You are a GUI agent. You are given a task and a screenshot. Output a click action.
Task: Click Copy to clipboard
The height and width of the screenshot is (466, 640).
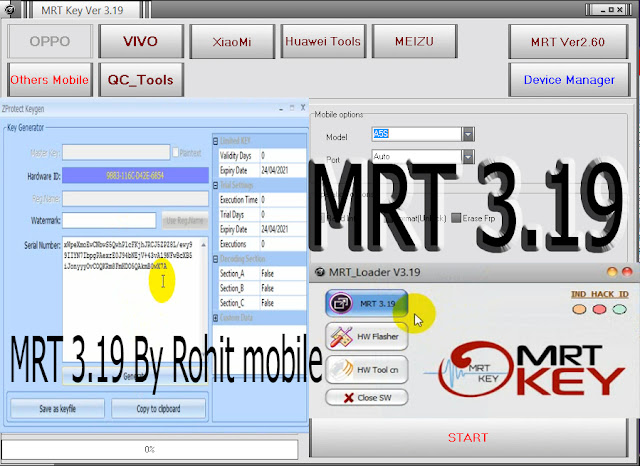(x=158, y=408)
